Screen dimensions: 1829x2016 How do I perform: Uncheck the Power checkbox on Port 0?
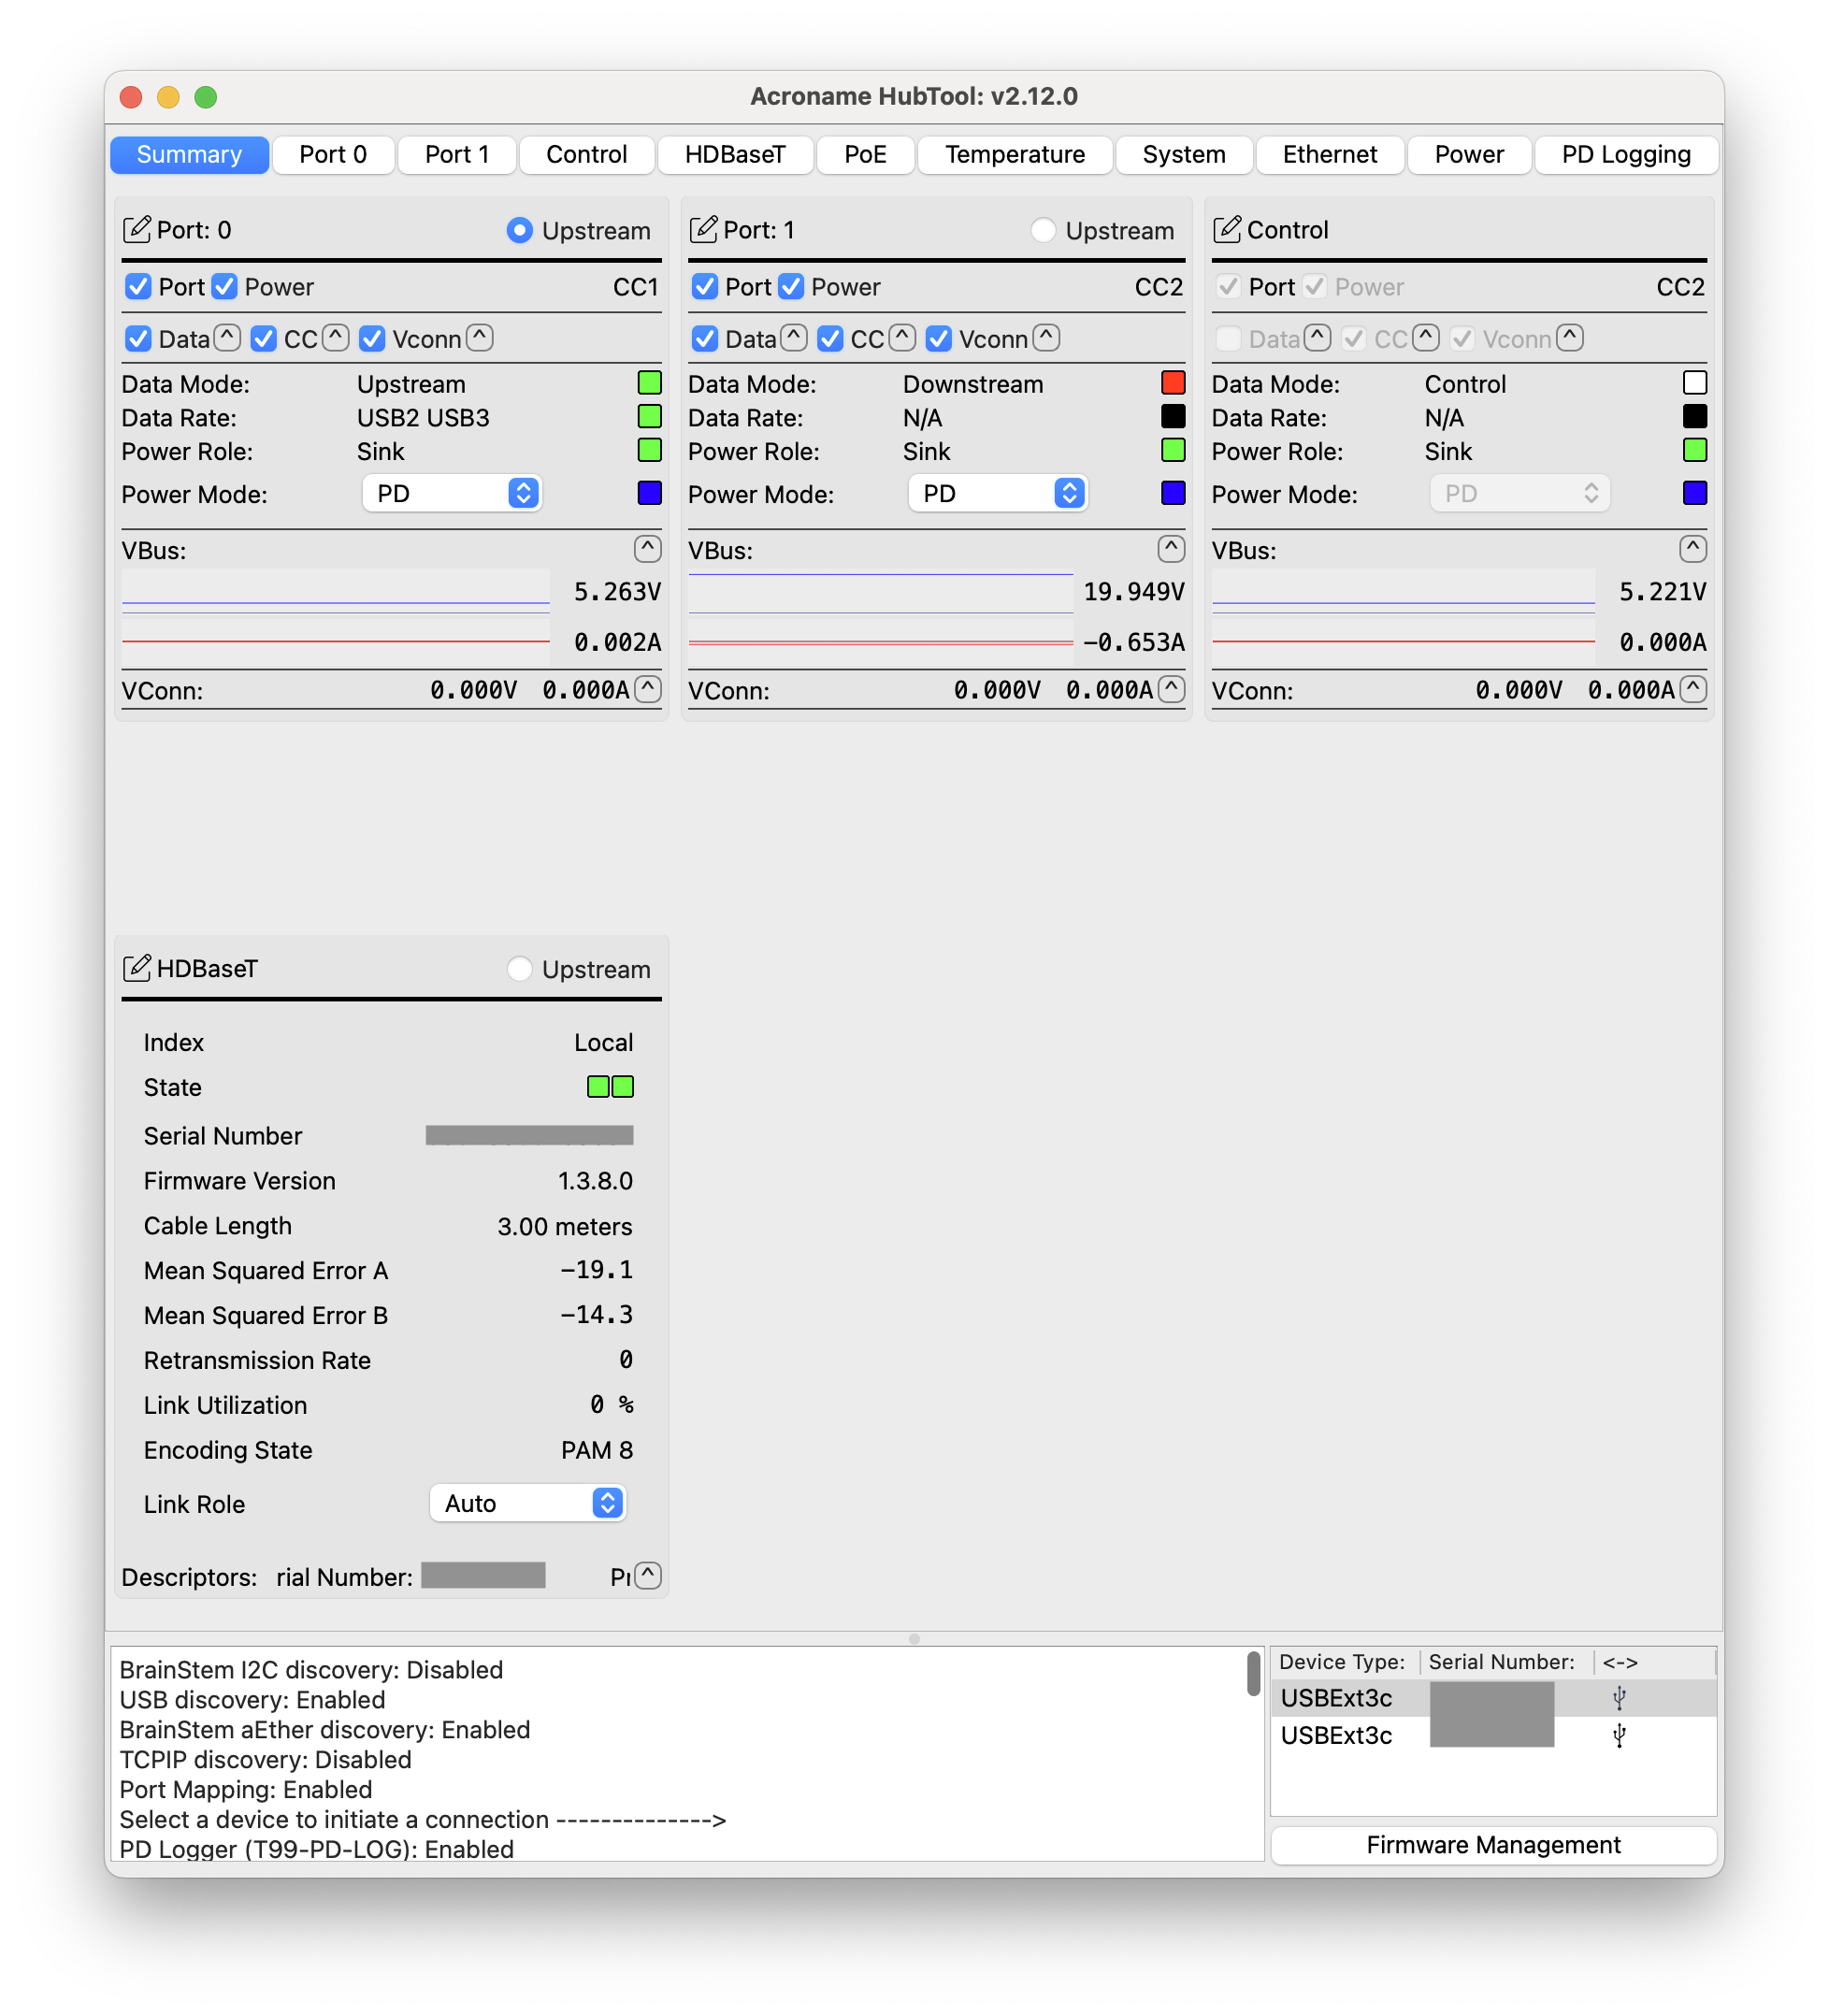[225, 287]
